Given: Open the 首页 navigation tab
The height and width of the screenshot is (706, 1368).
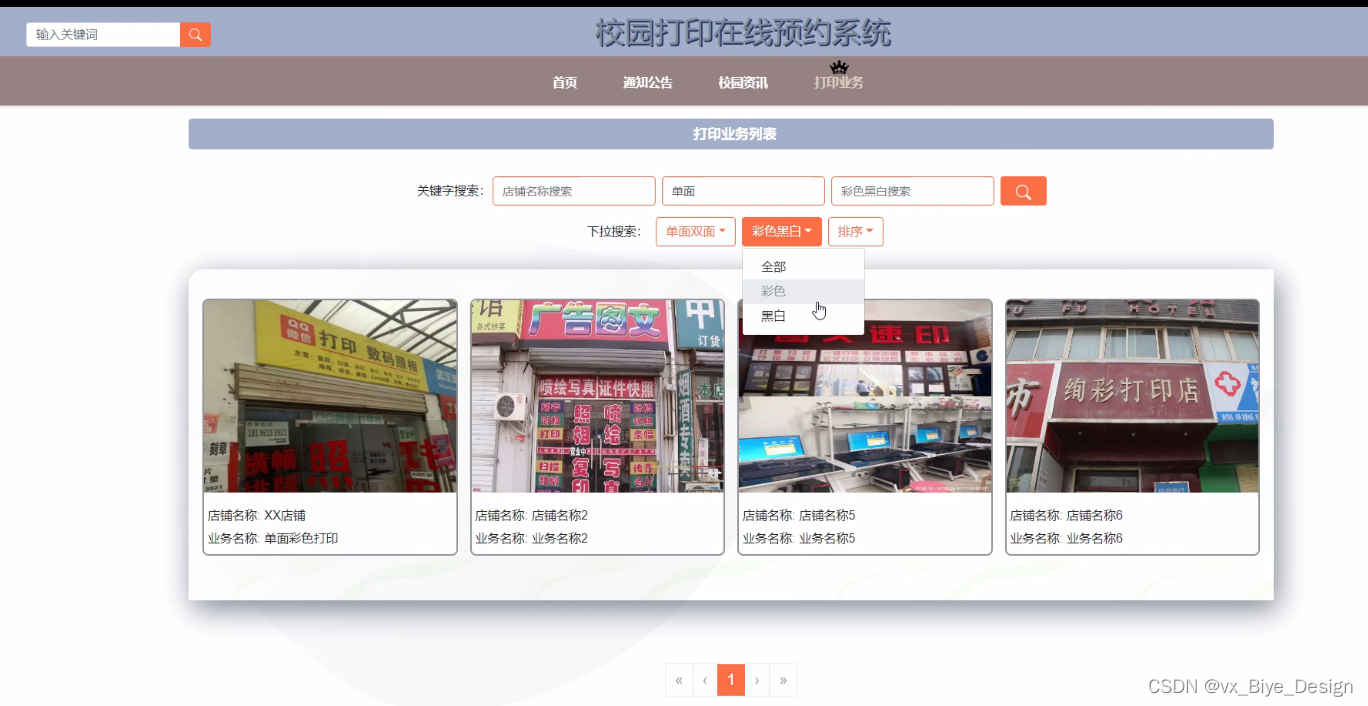Looking at the screenshot, I should 565,82.
